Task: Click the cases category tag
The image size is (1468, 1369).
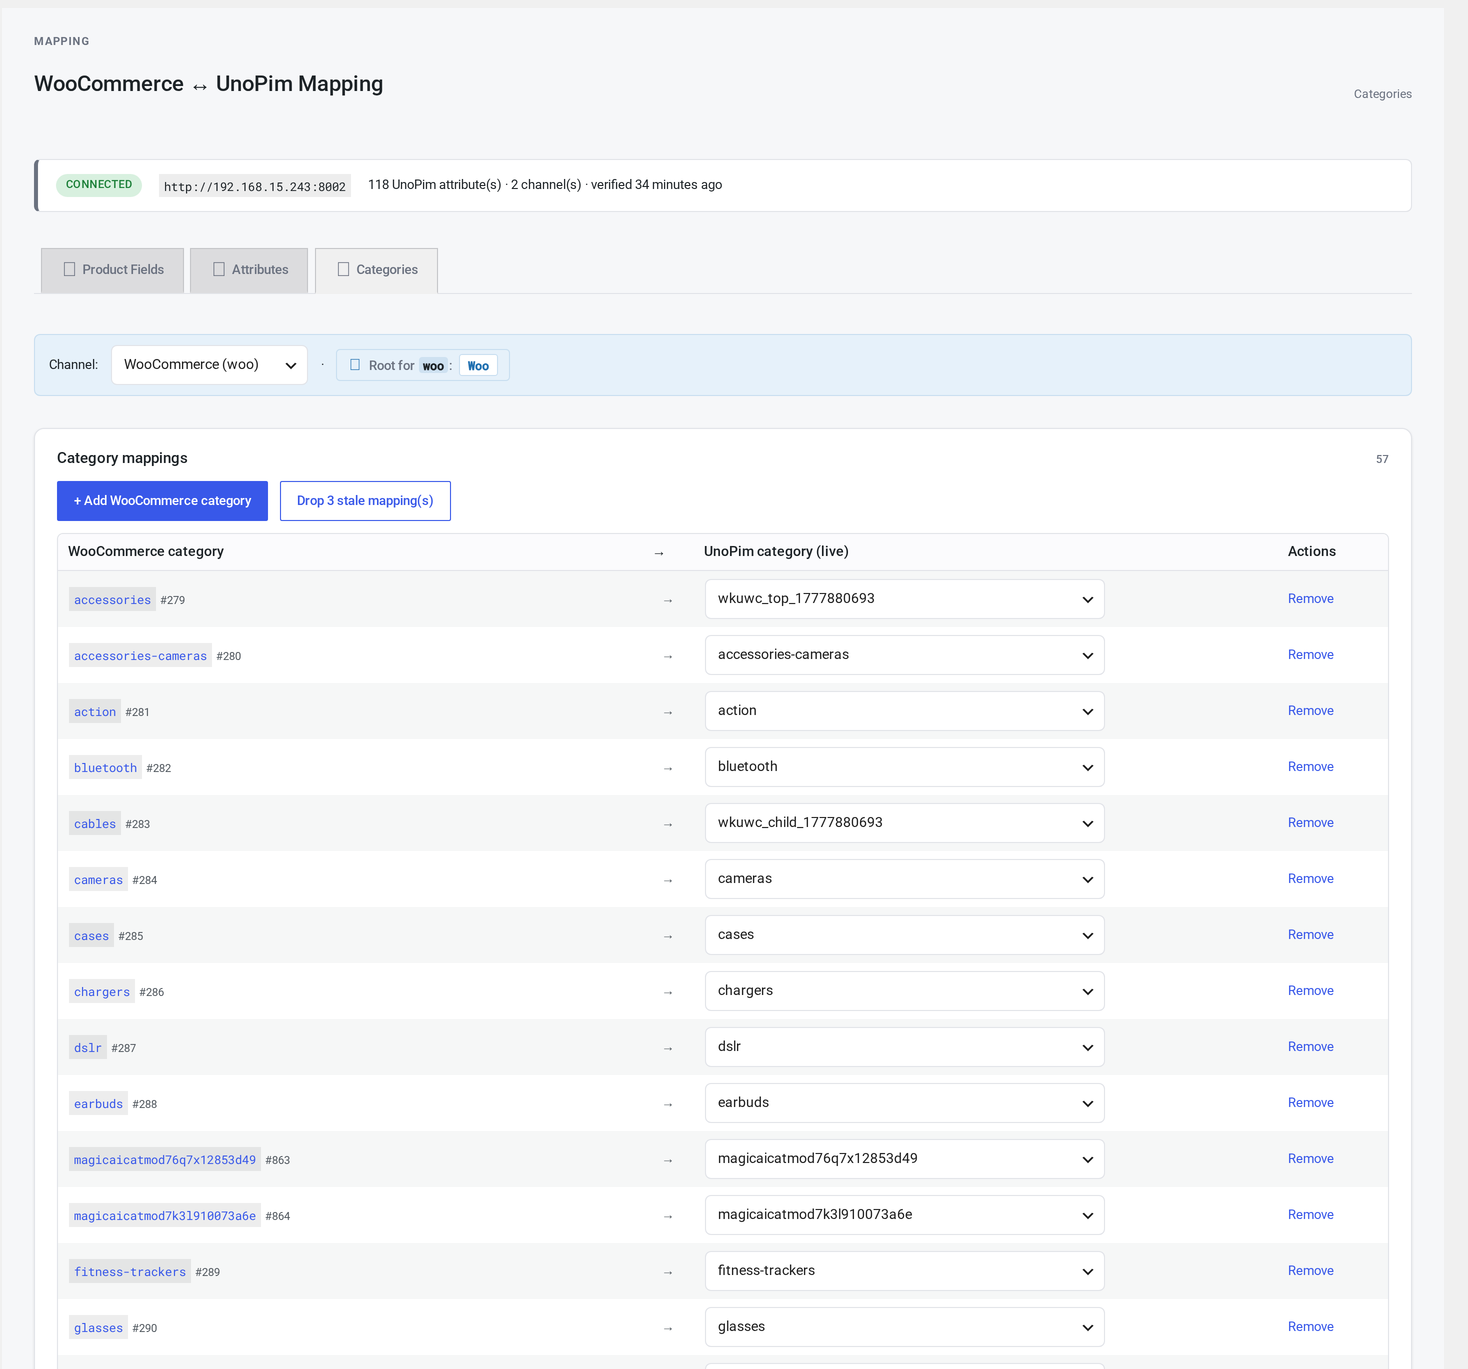Action: point(91,936)
